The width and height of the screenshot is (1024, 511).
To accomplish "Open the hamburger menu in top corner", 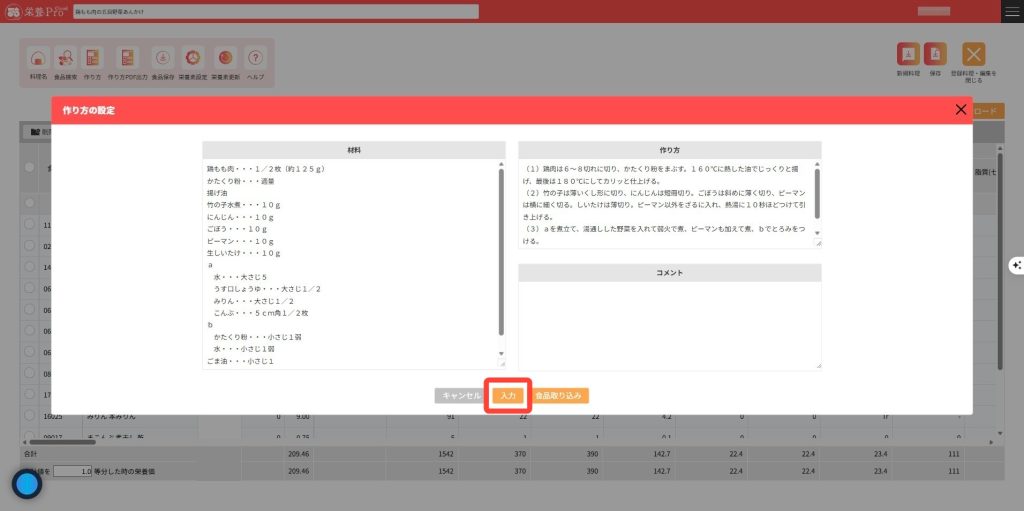I will pyautogui.click(x=1011, y=11).
